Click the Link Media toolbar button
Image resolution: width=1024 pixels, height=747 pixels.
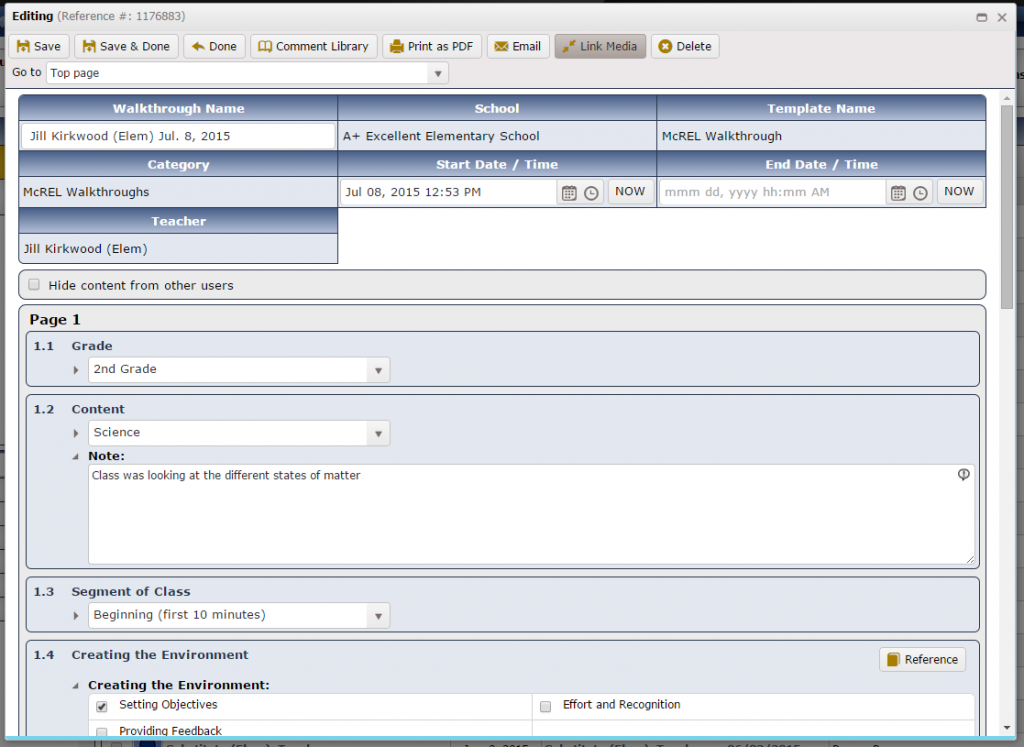600,46
